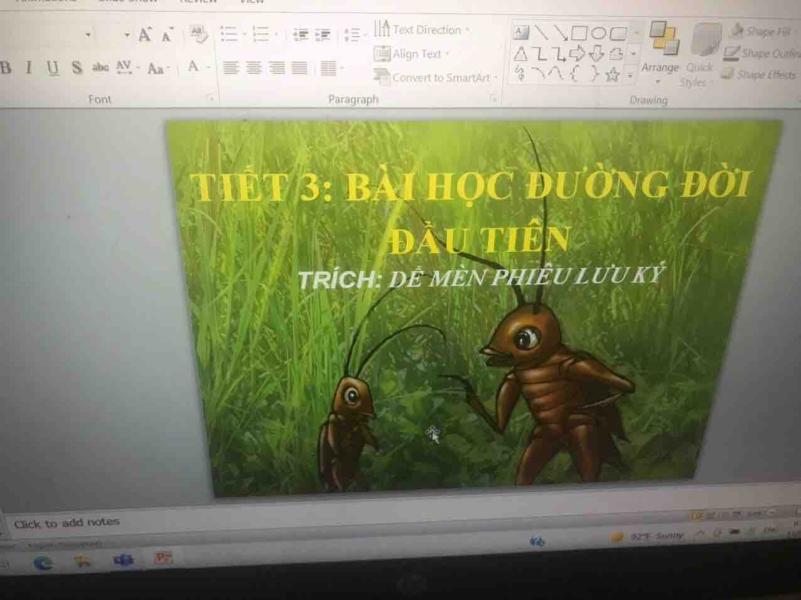Click the Numbering list button

click(261, 34)
